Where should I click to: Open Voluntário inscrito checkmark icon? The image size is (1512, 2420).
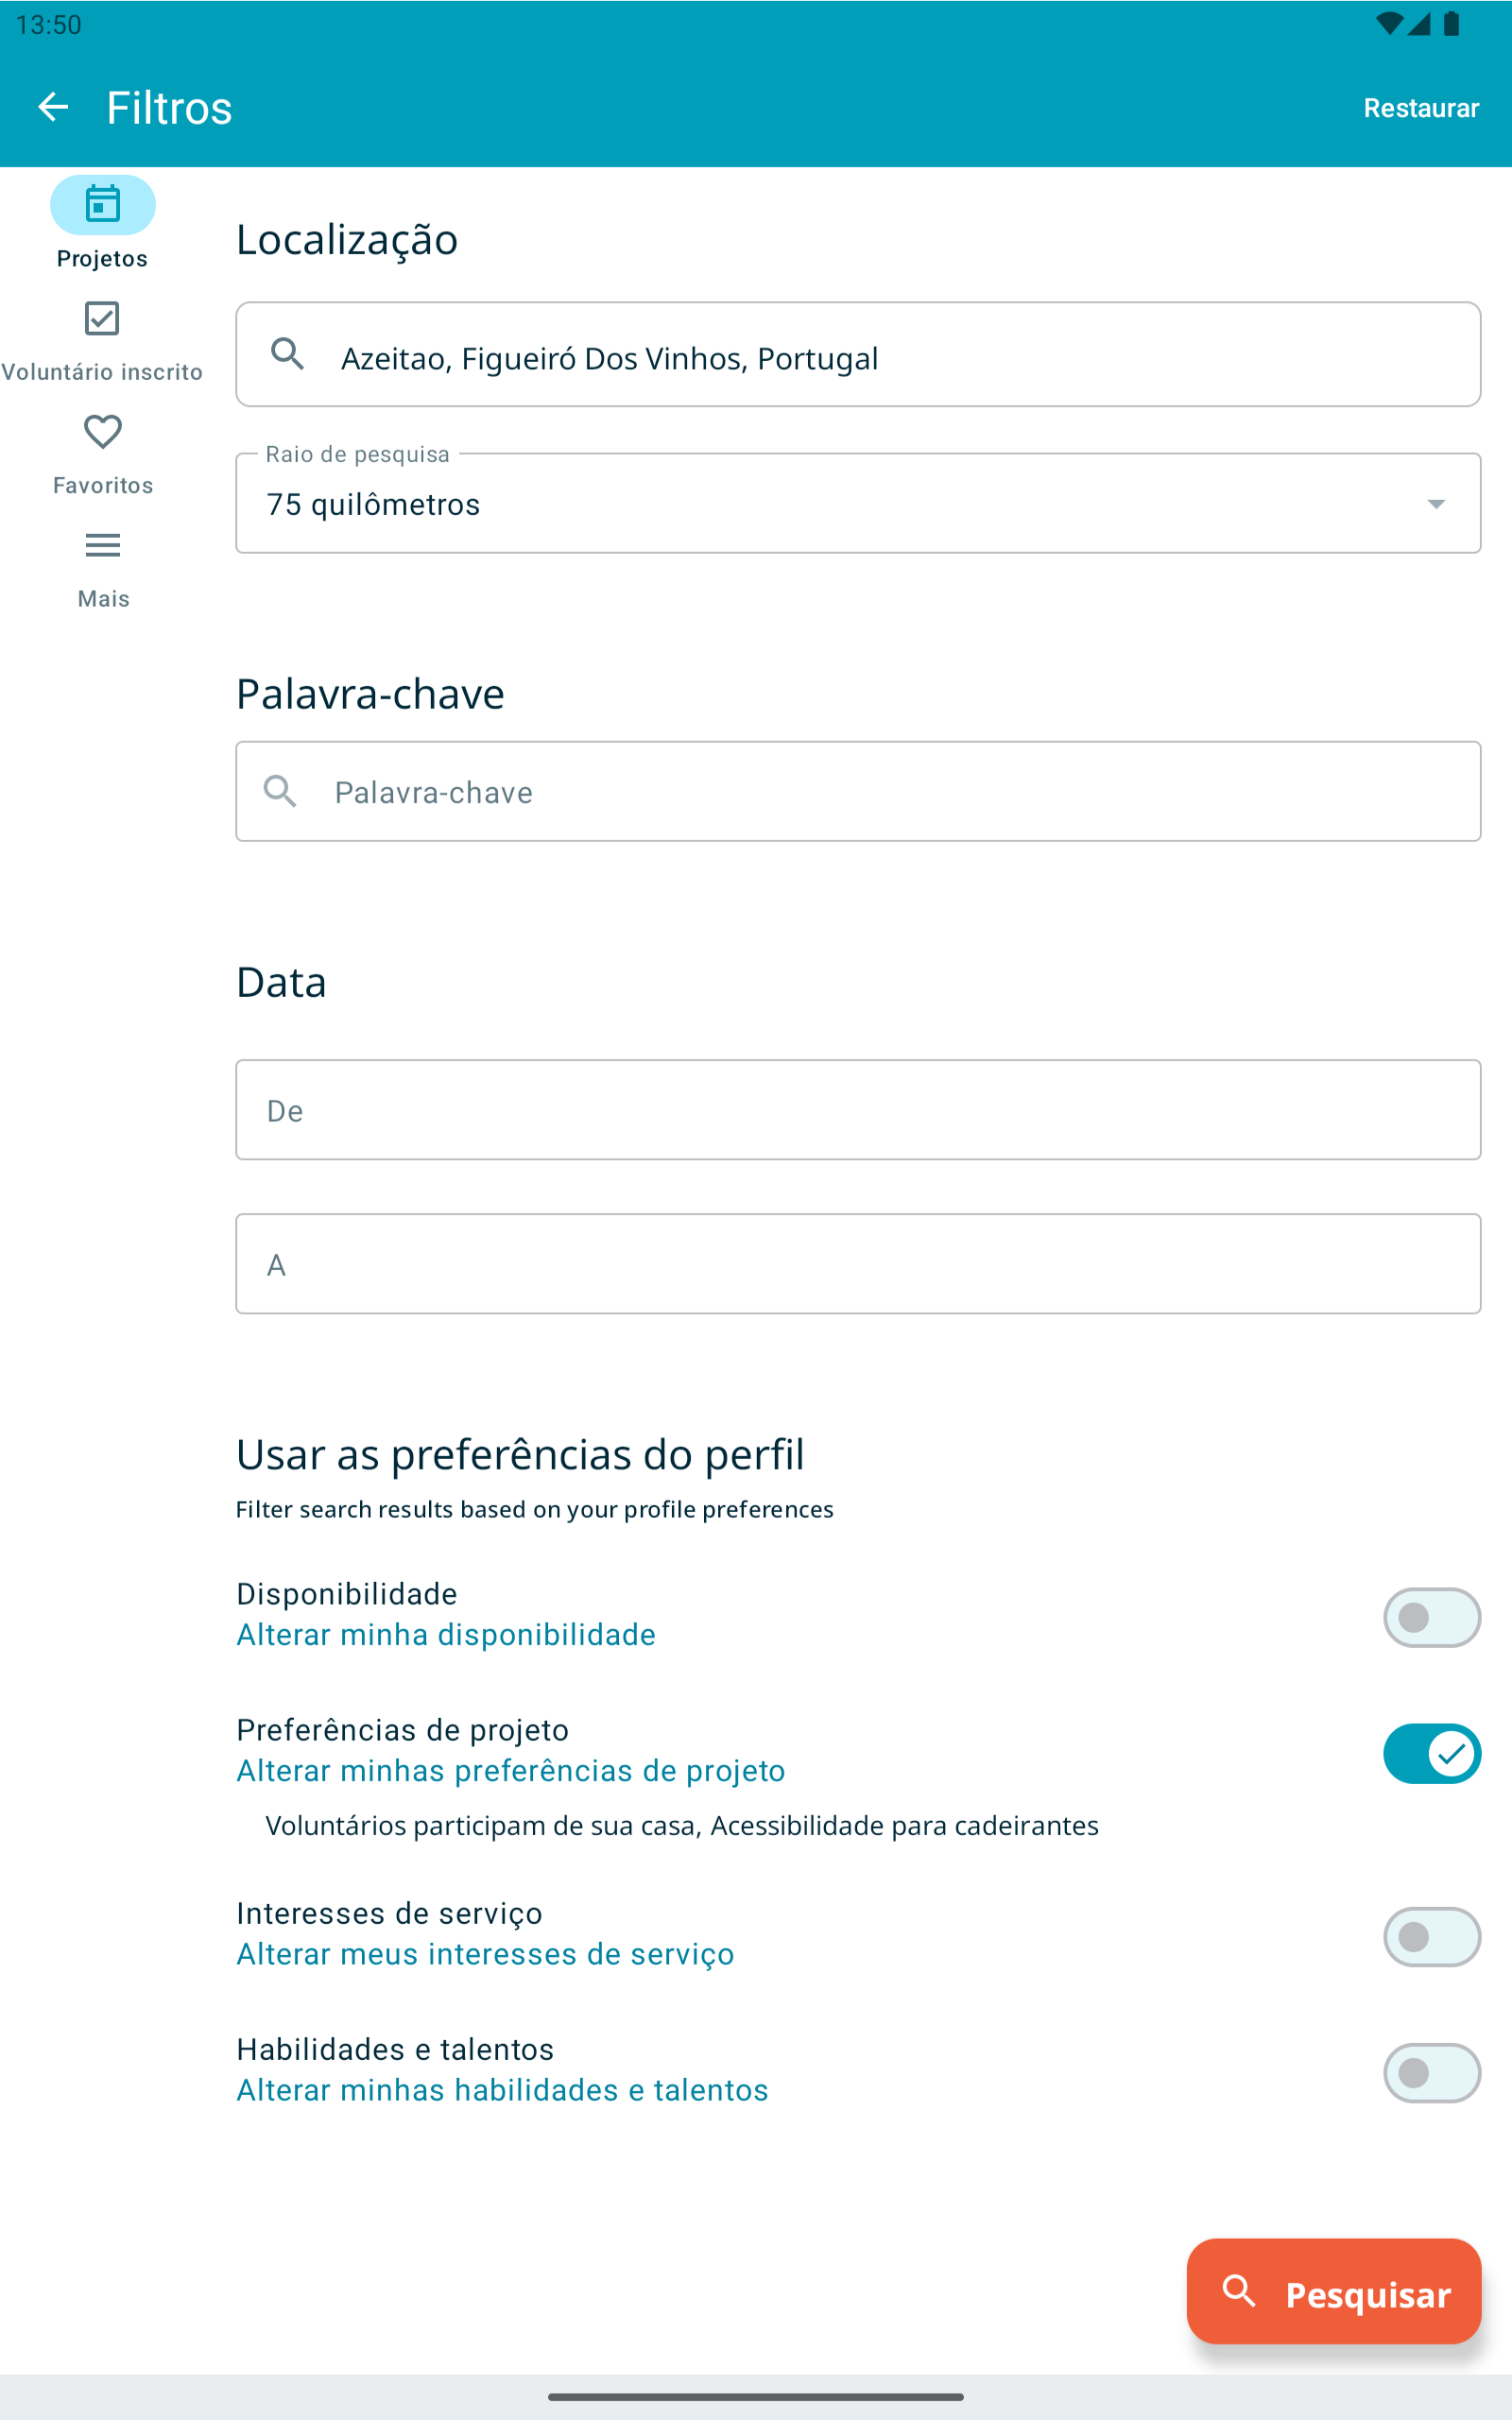pos(102,318)
